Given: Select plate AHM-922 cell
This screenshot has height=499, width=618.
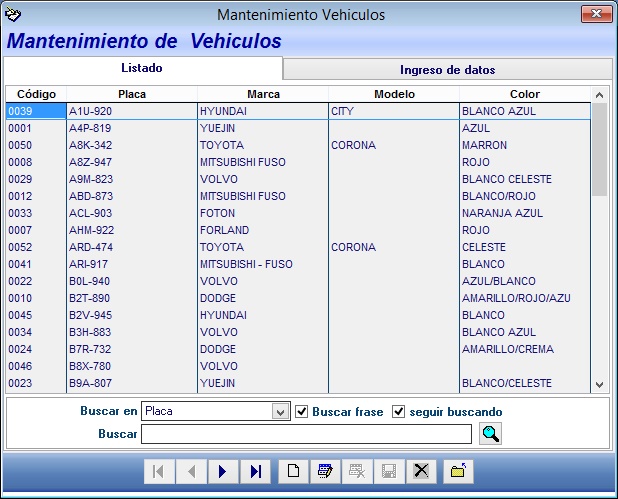Looking at the screenshot, I should [132, 230].
